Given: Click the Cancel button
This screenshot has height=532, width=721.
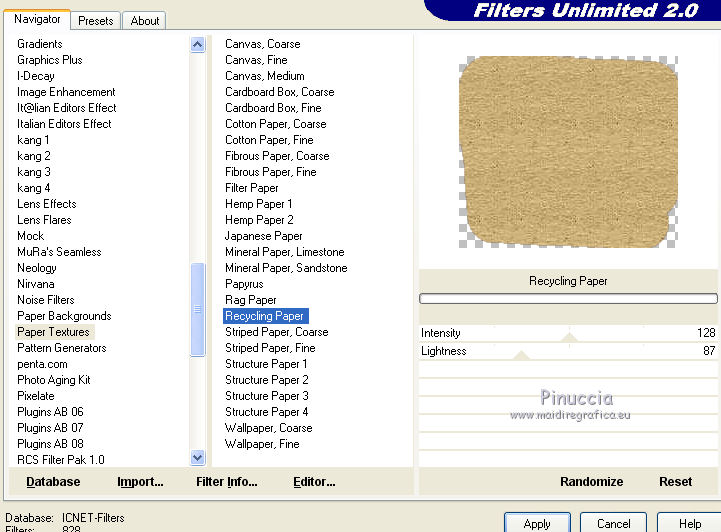Looking at the screenshot, I should click(x=613, y=523).
